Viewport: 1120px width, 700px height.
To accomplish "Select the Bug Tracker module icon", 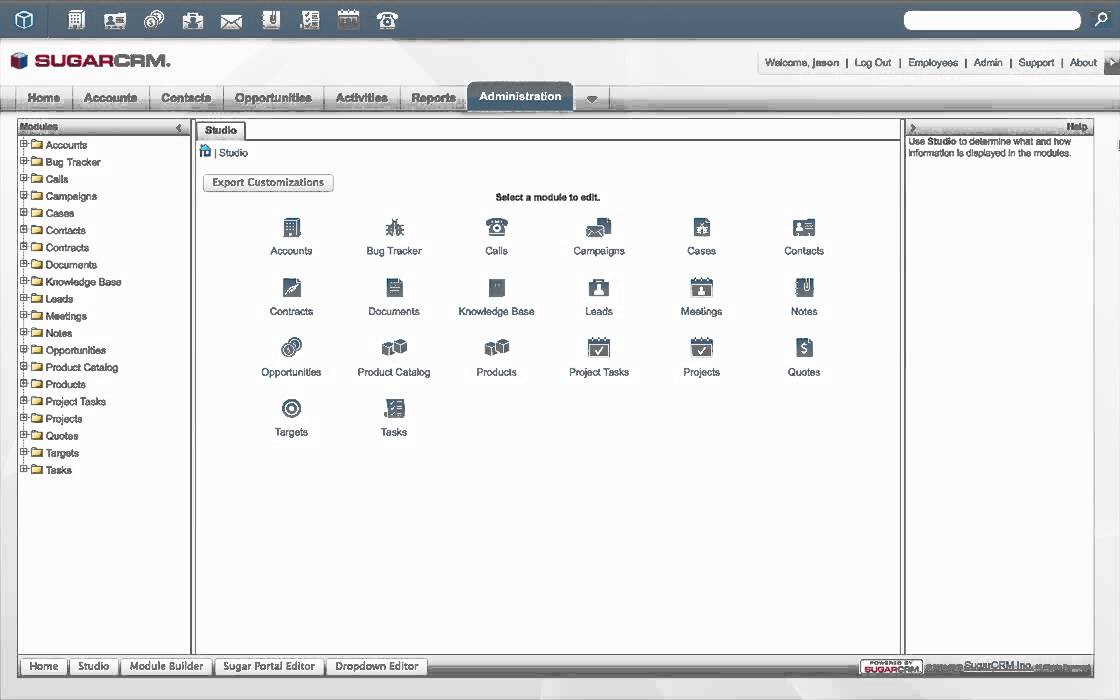I will (394, 228).
